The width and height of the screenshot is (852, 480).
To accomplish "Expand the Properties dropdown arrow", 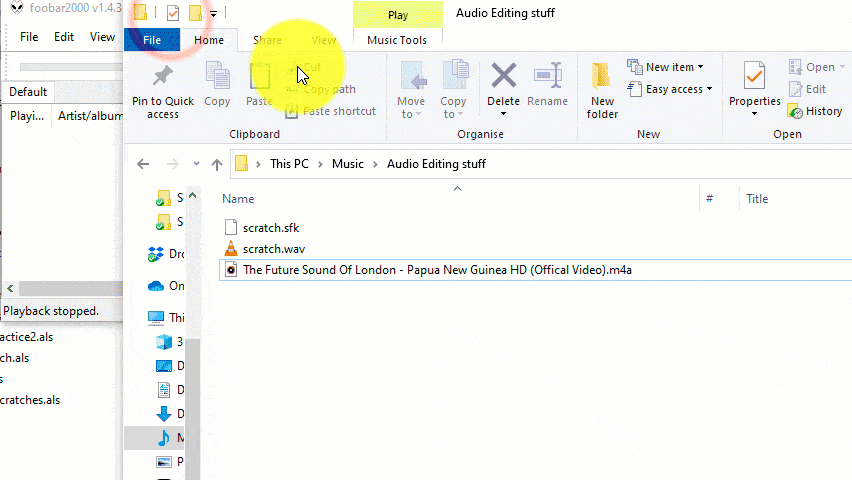I will coord(754,114).
